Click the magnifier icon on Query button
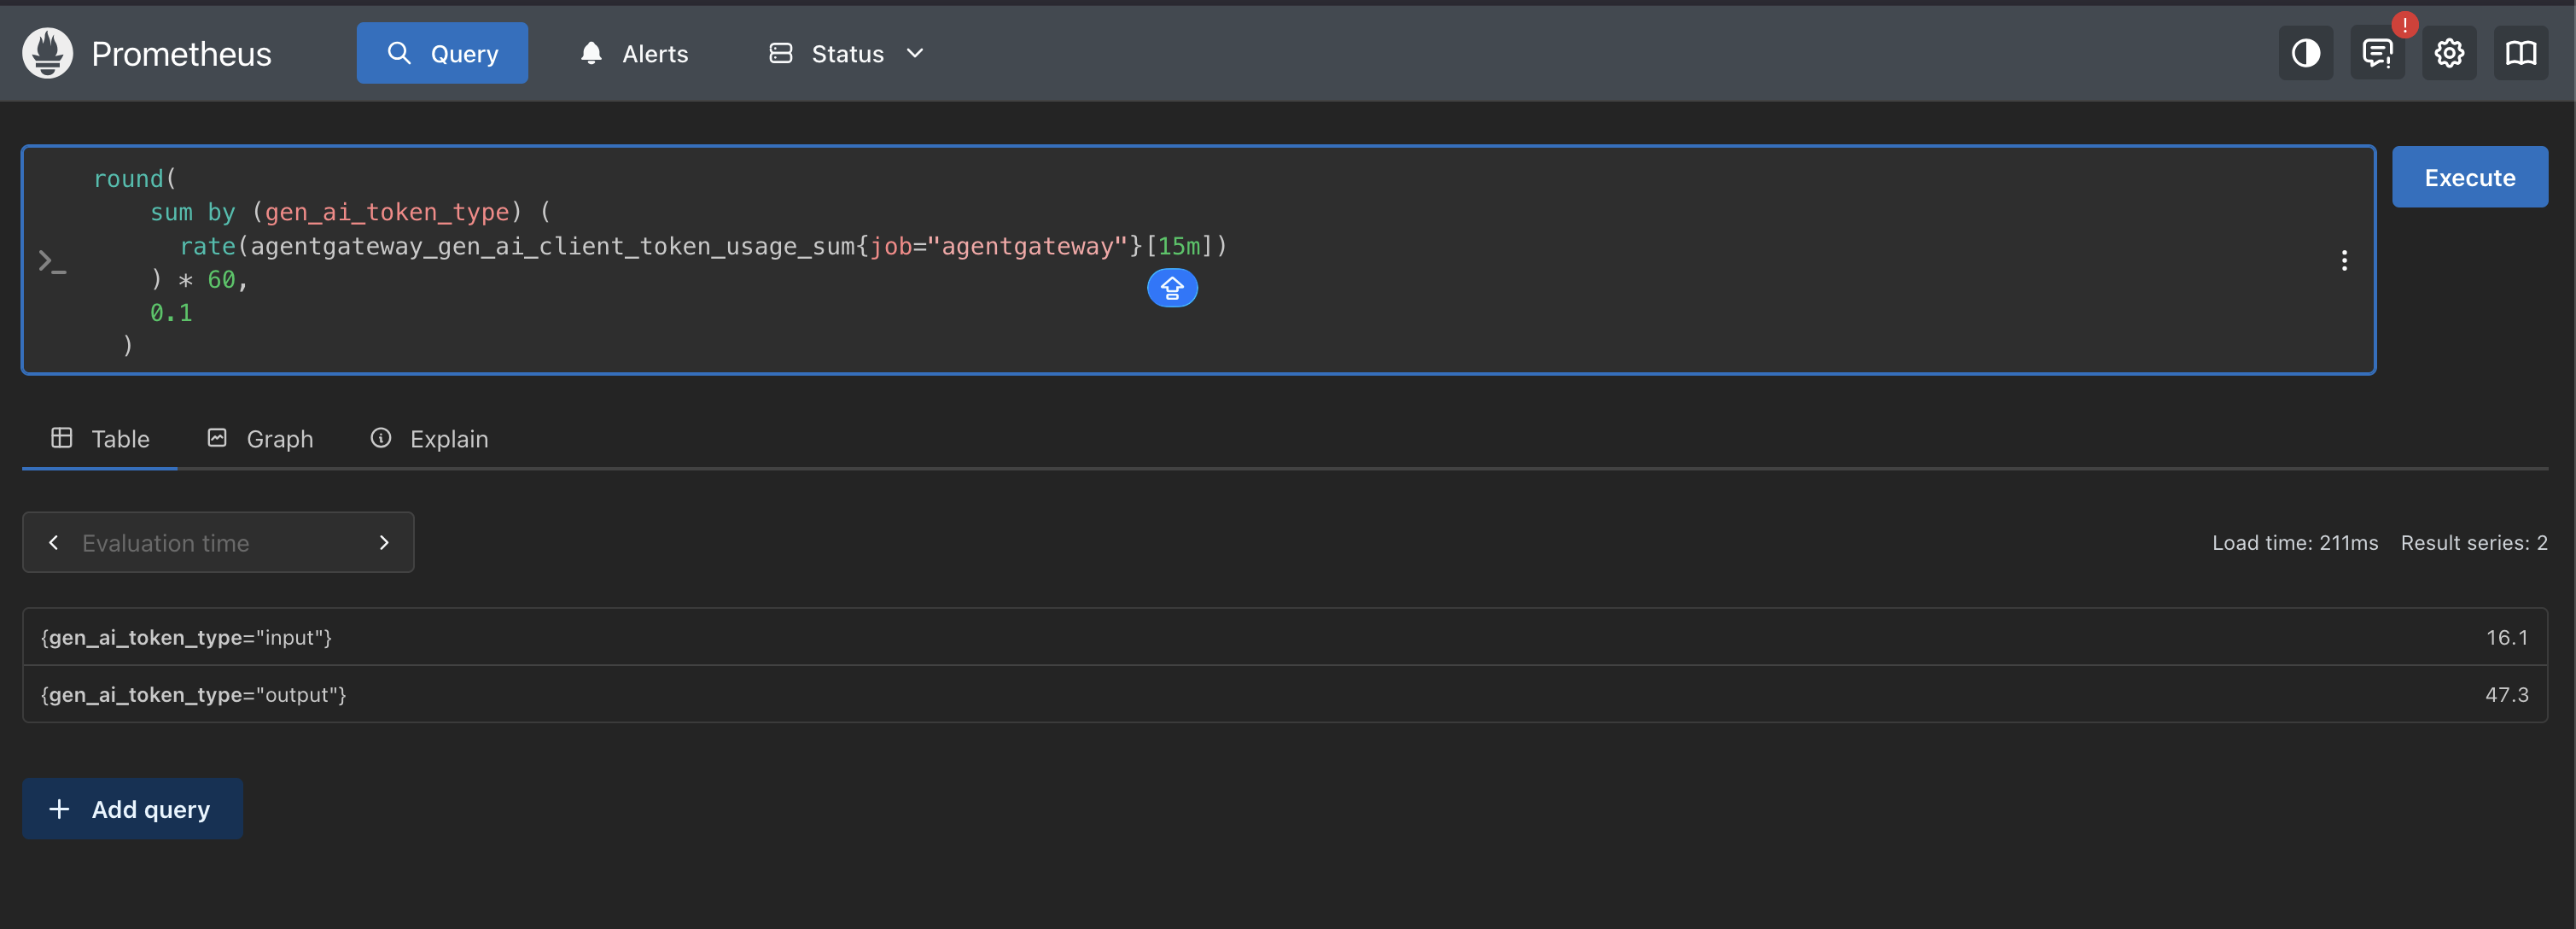2576x929 pixels. [399, 53]
